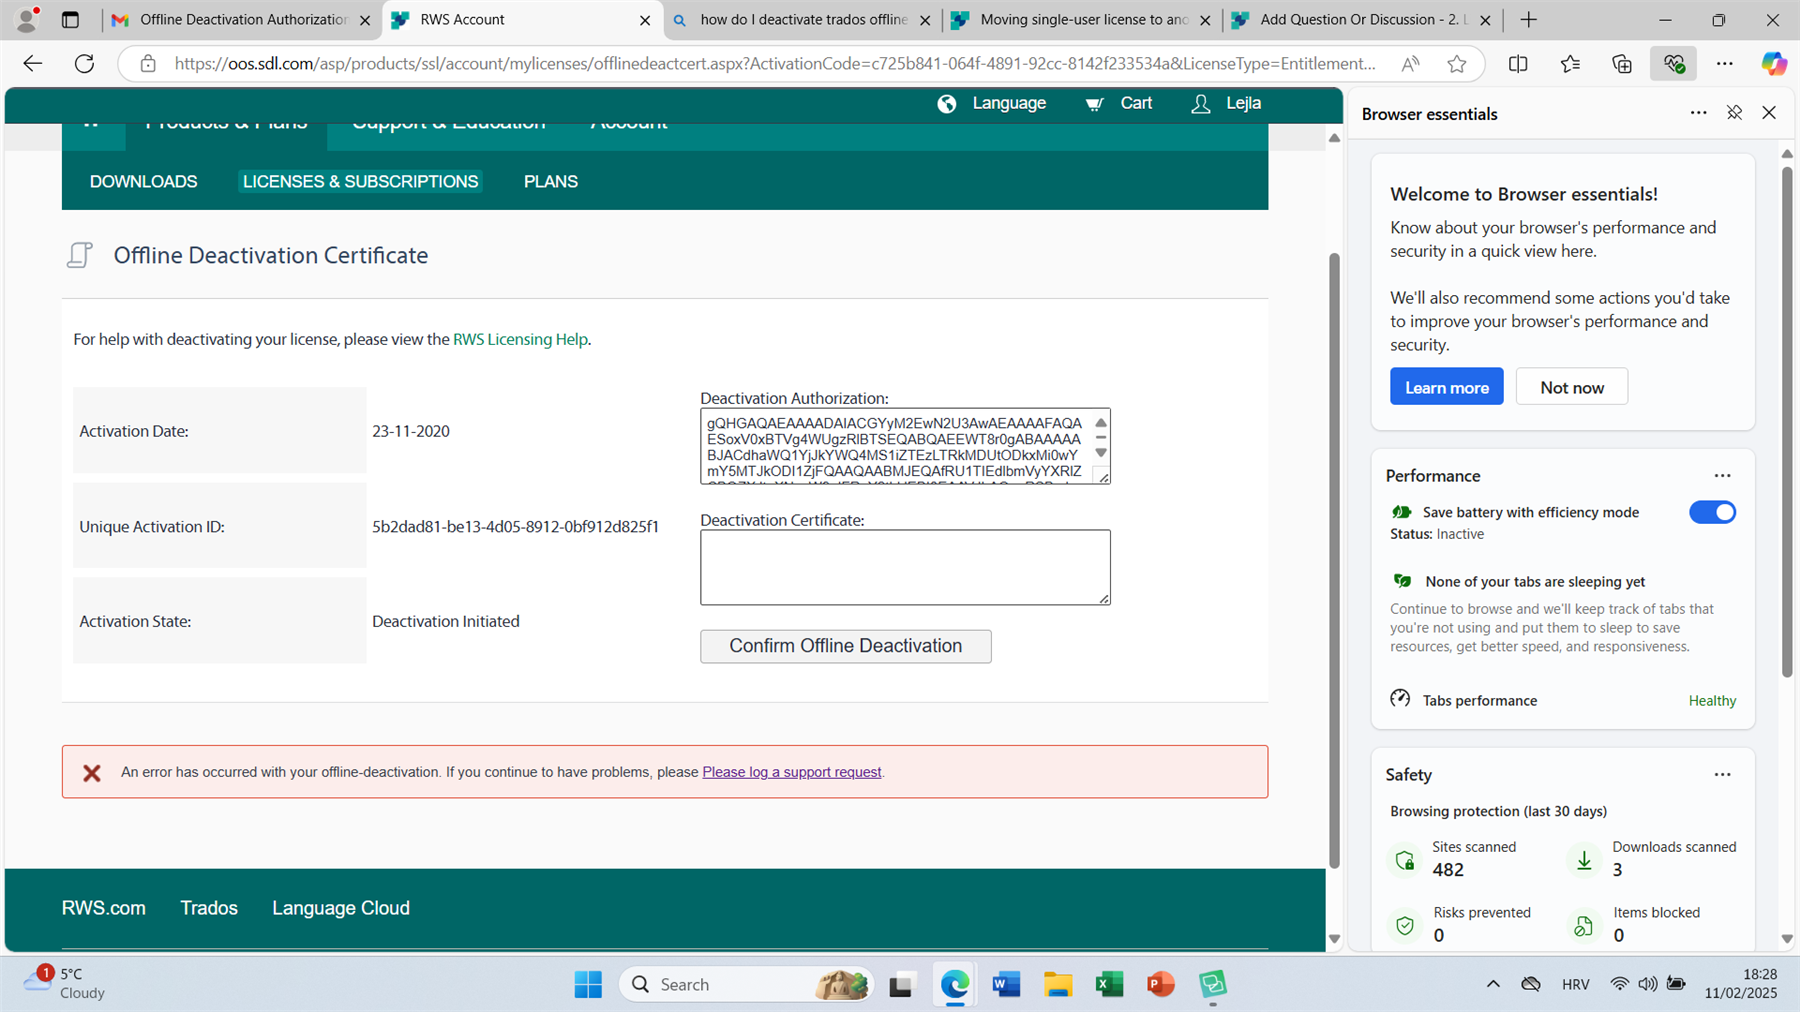Click the browser address bar URL

775,64
